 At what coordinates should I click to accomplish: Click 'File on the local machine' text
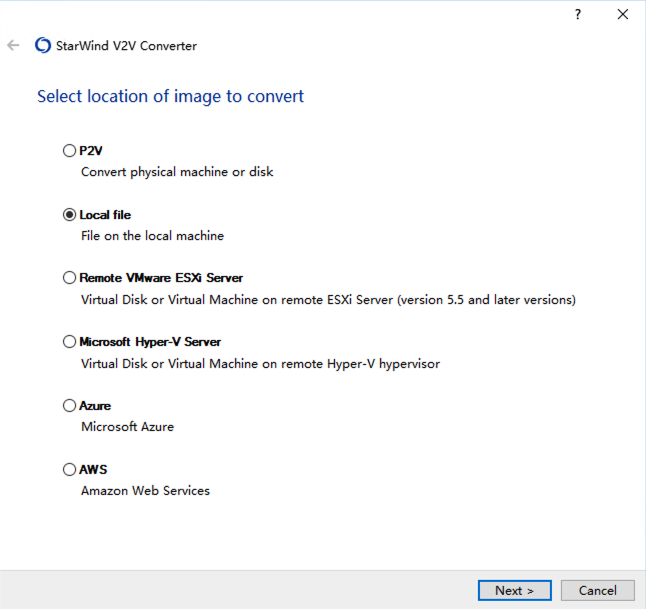(x=152, y=236)
